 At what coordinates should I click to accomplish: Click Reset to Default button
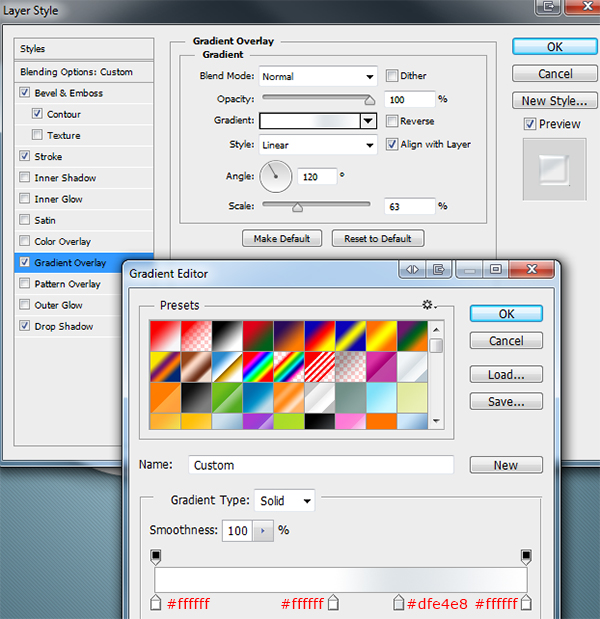(378, 238)
